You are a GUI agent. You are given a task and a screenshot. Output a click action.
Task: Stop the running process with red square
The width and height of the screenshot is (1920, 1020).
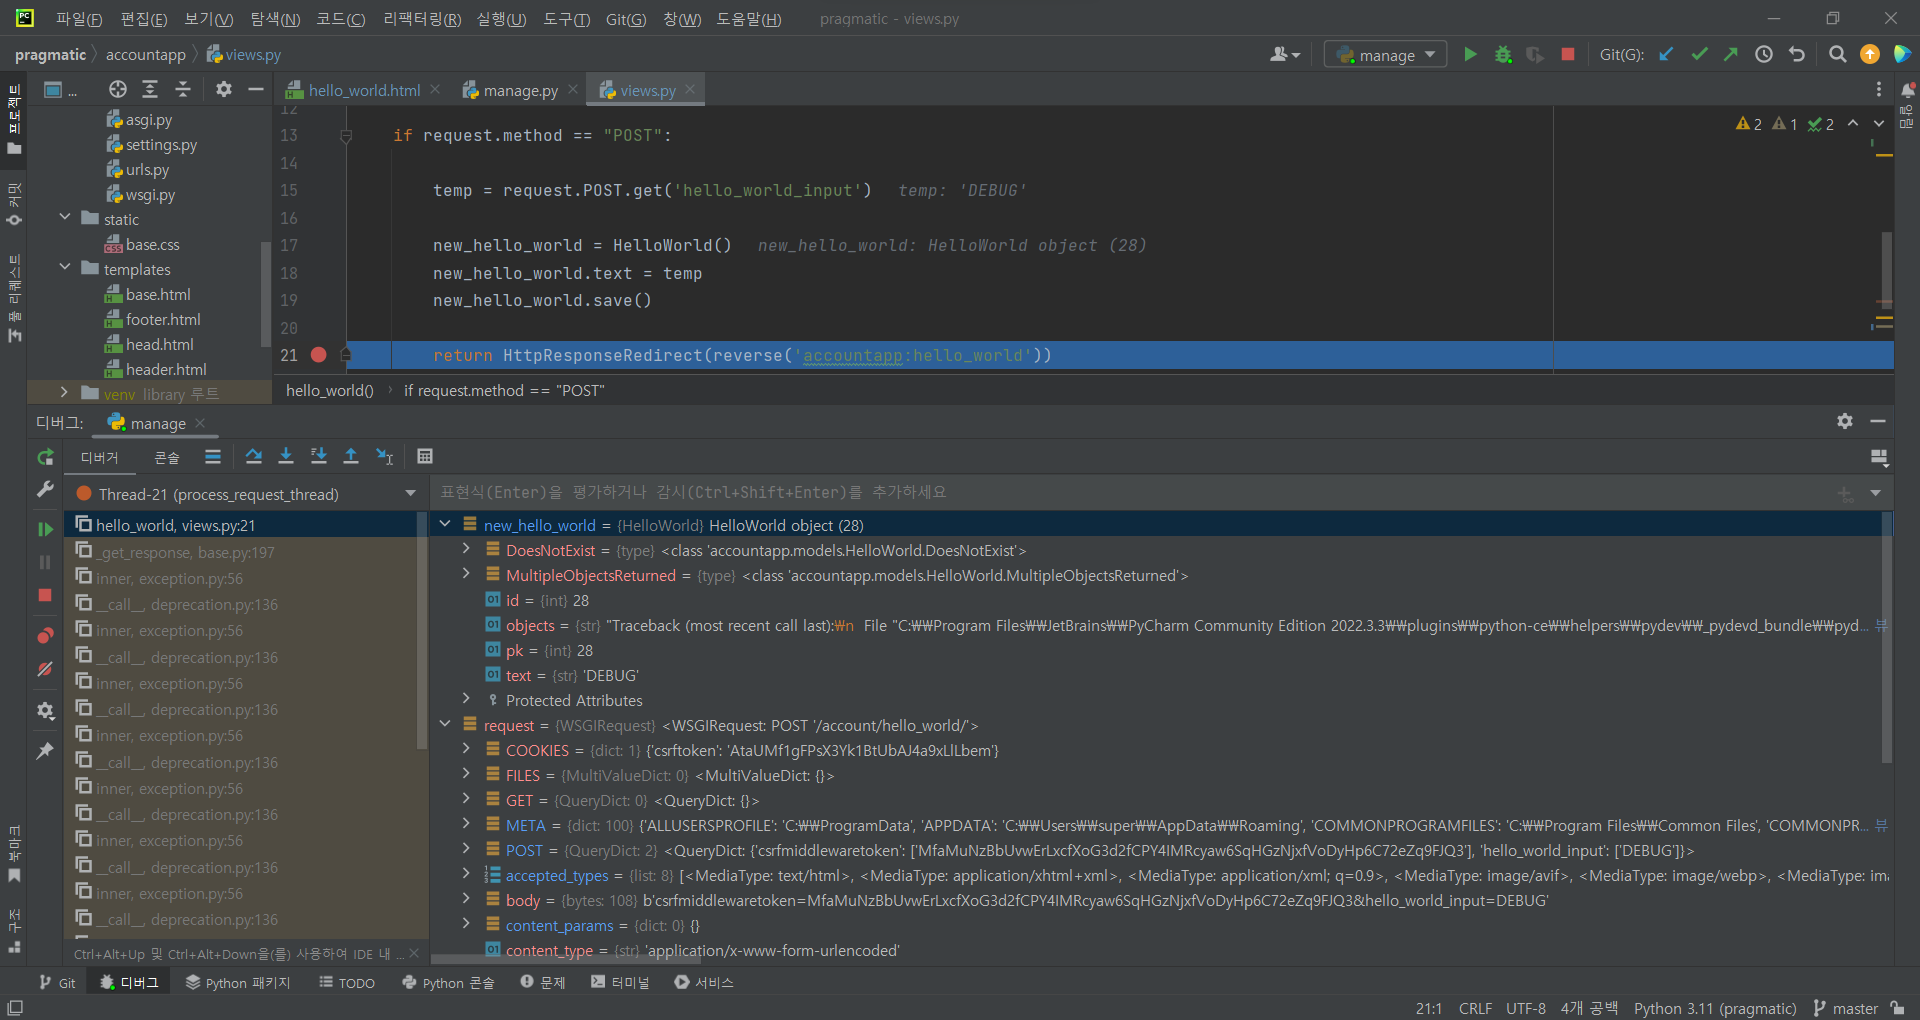(x=1568, y=55)
